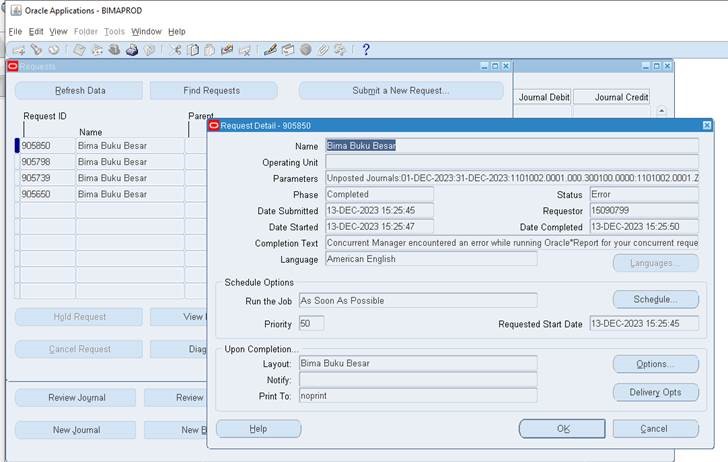728x462 pixels.
Task: Open the Window menu
Action: point(146,32)
